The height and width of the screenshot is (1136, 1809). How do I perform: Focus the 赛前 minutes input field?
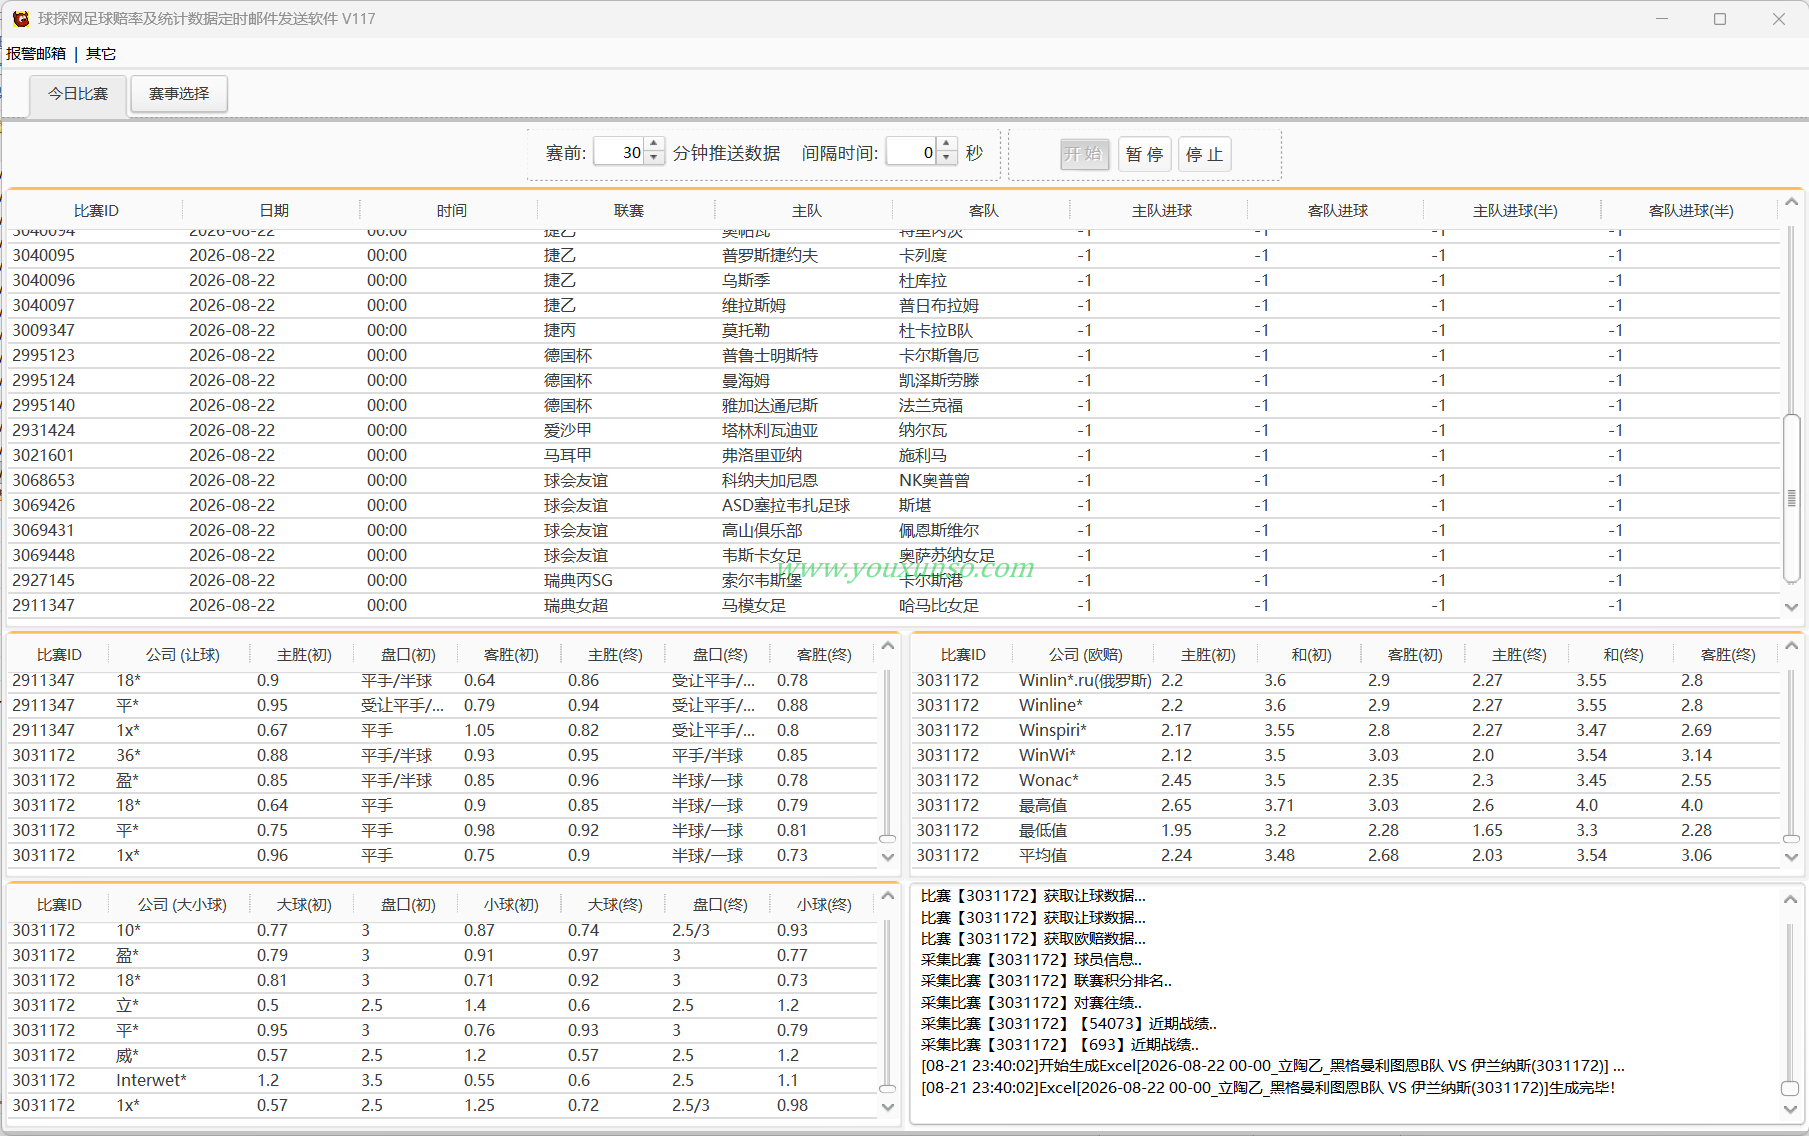[619, 152]
